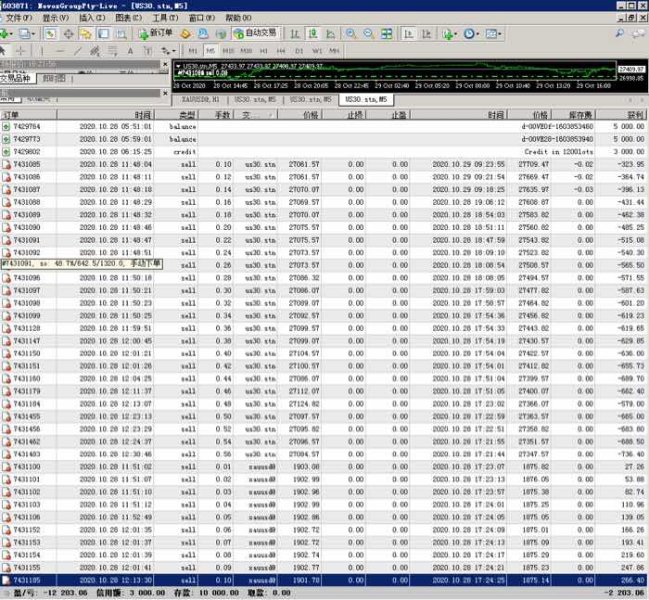Open the new chart dropdown arrow
The image size is (649, 600).
(11, 34)
